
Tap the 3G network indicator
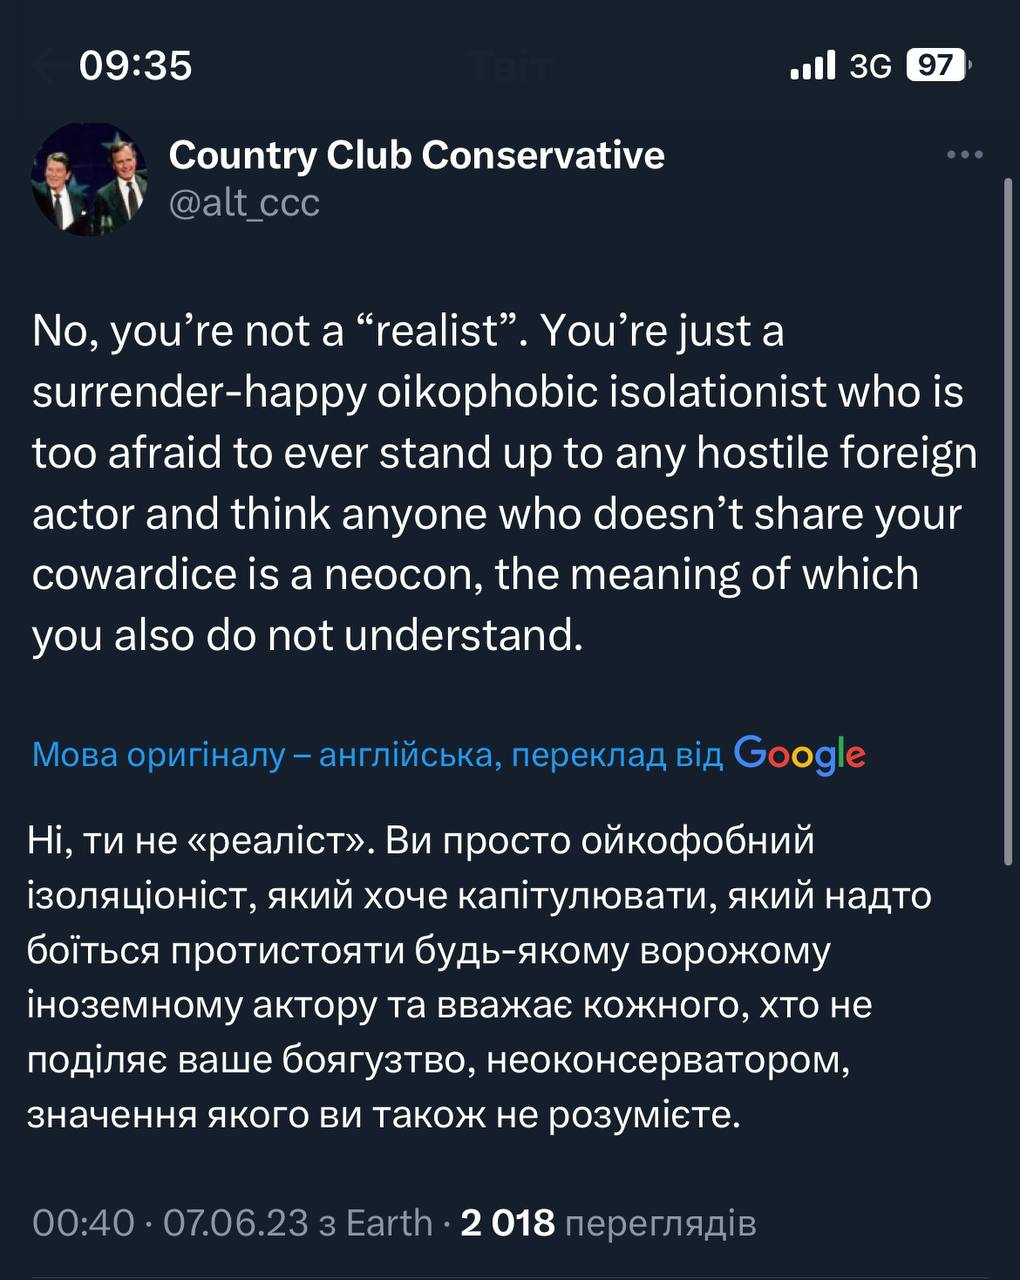(869, 67)
